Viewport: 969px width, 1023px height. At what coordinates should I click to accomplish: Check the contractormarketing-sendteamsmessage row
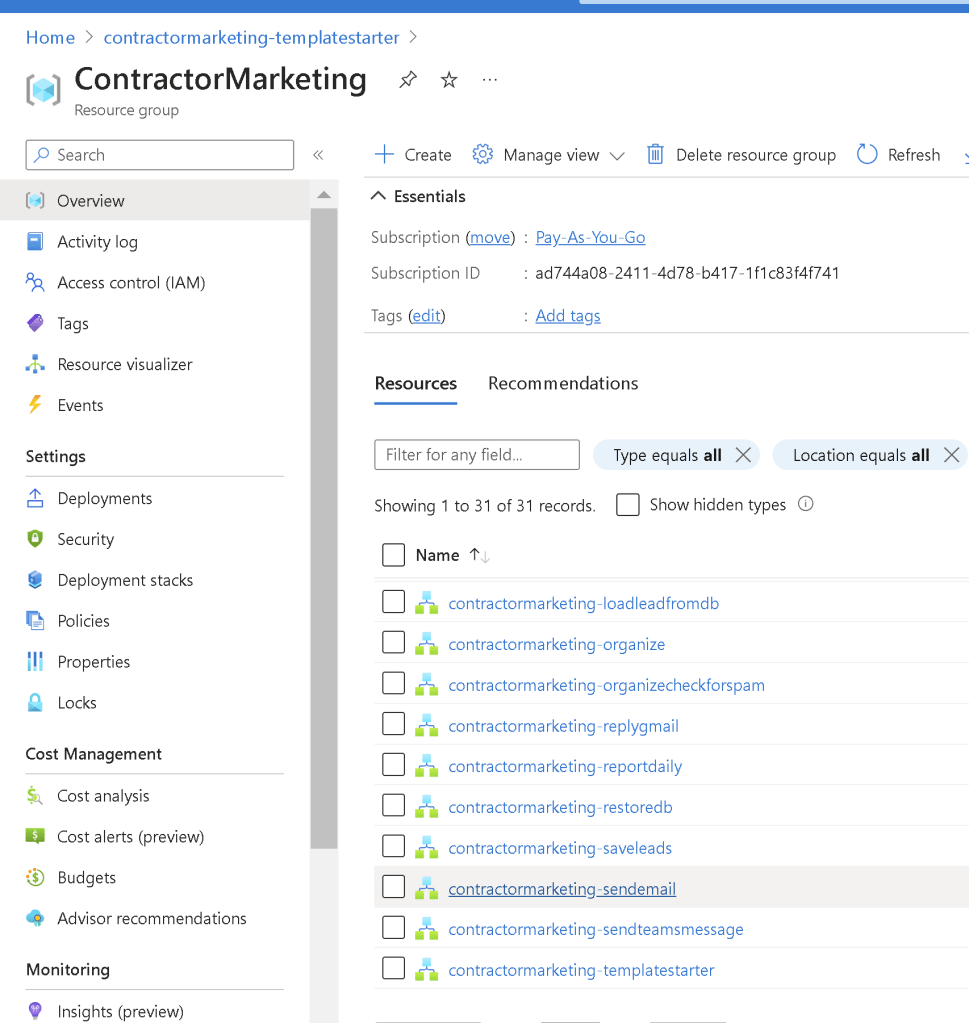[393, 928]
